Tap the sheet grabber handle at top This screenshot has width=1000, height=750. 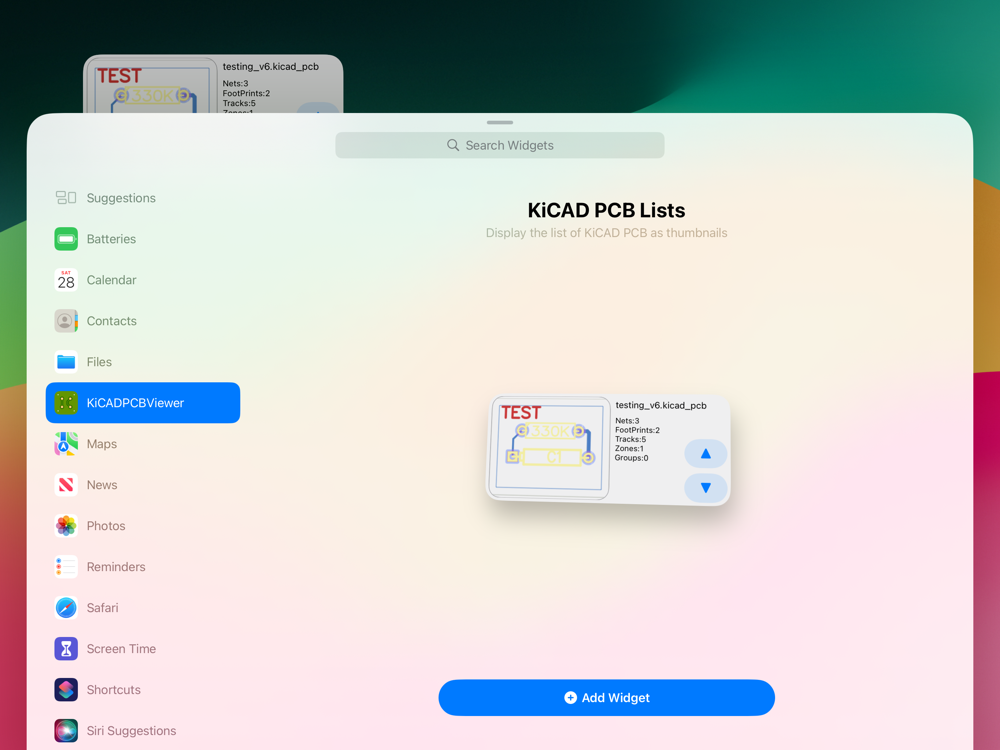pos(500,122)
